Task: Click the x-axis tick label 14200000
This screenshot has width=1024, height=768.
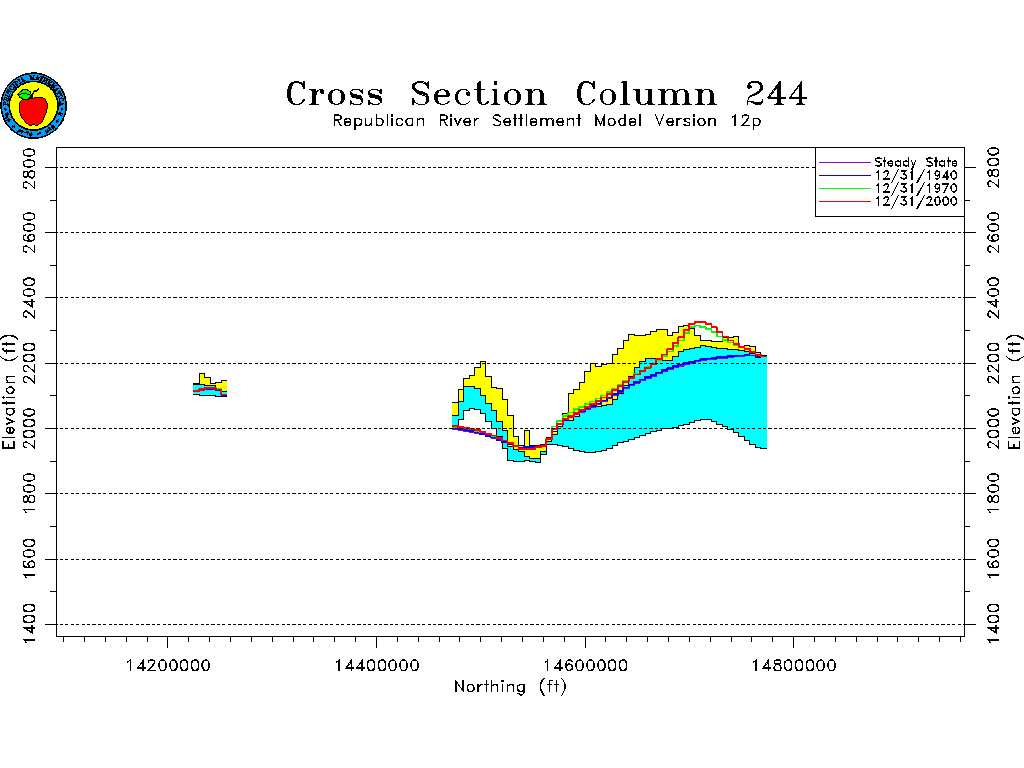Action: (168, 665)
